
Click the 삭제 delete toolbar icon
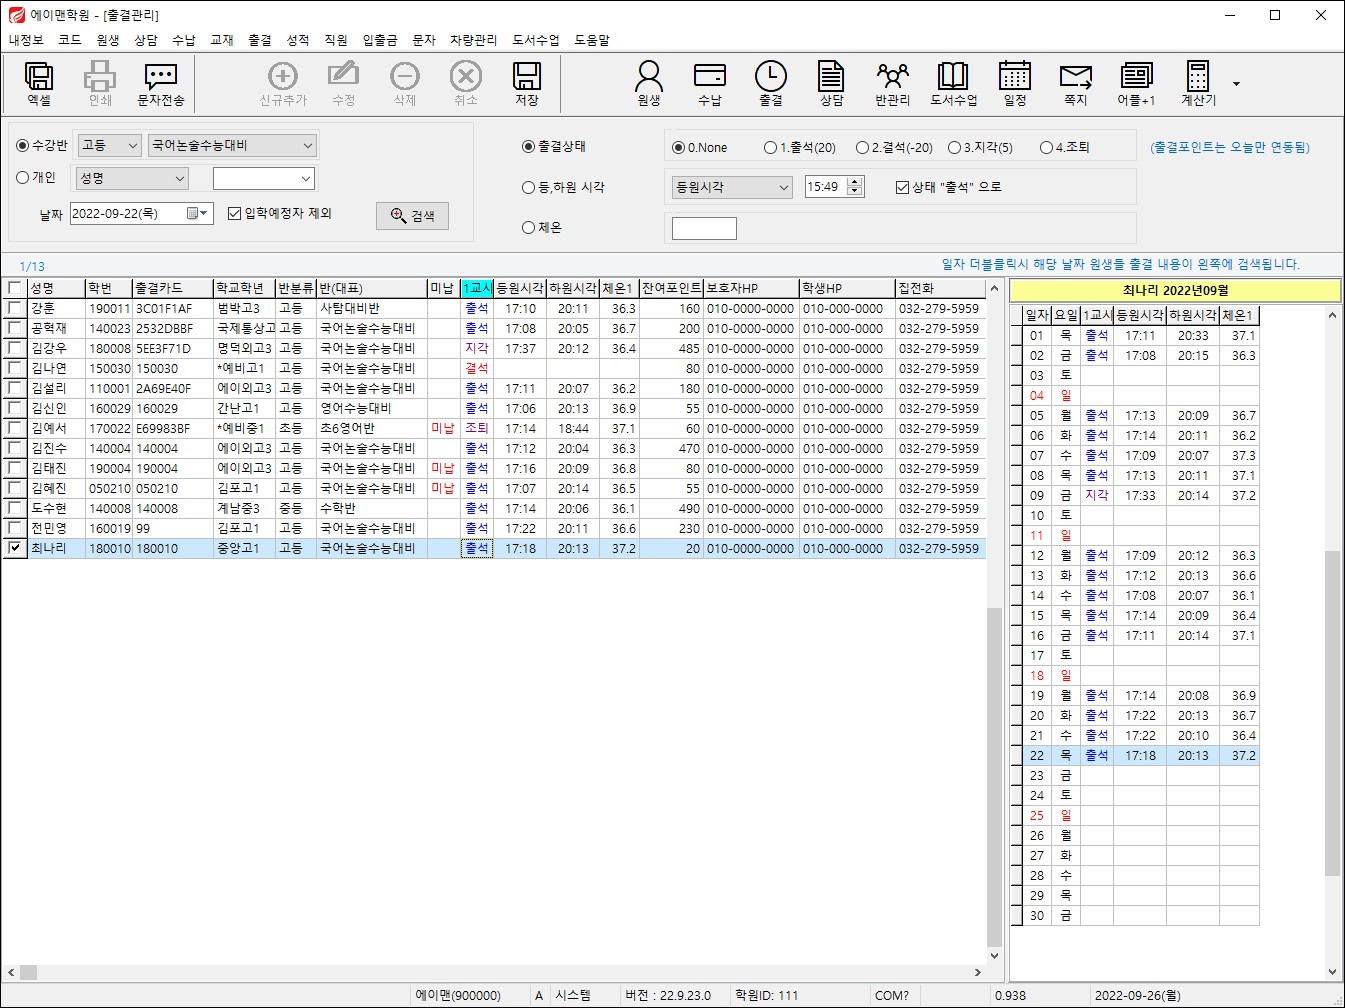(x=405, y=83)
